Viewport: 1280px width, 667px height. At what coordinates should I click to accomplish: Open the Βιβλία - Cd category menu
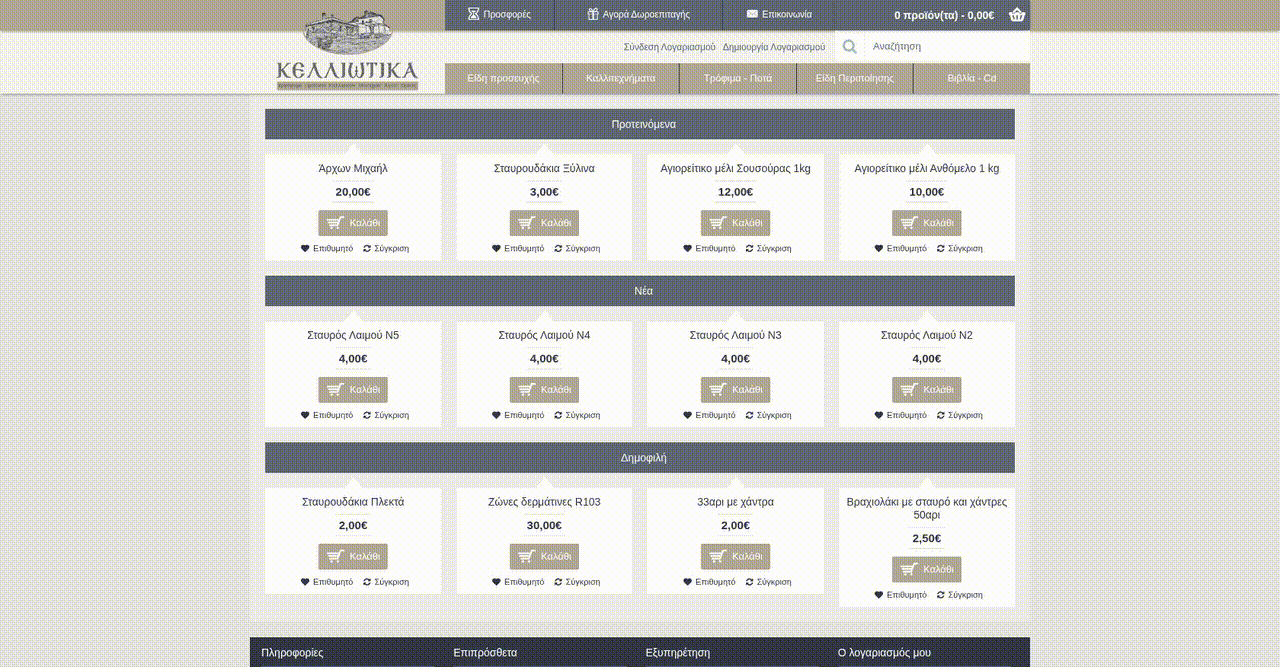972,78
